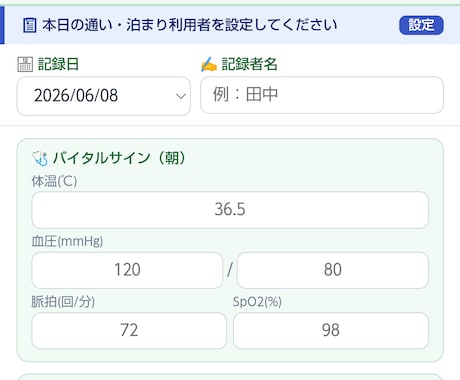Click the 記録日 label

(x=58, y=64)
